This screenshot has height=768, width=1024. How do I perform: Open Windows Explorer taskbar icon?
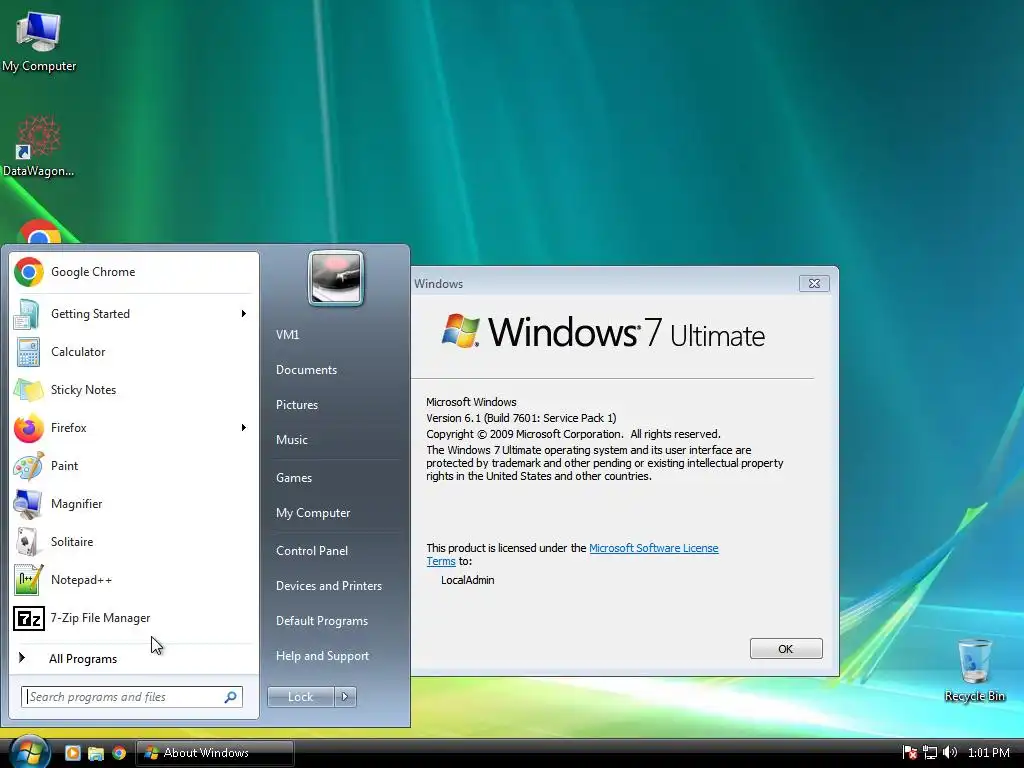(x=96, y=753)
